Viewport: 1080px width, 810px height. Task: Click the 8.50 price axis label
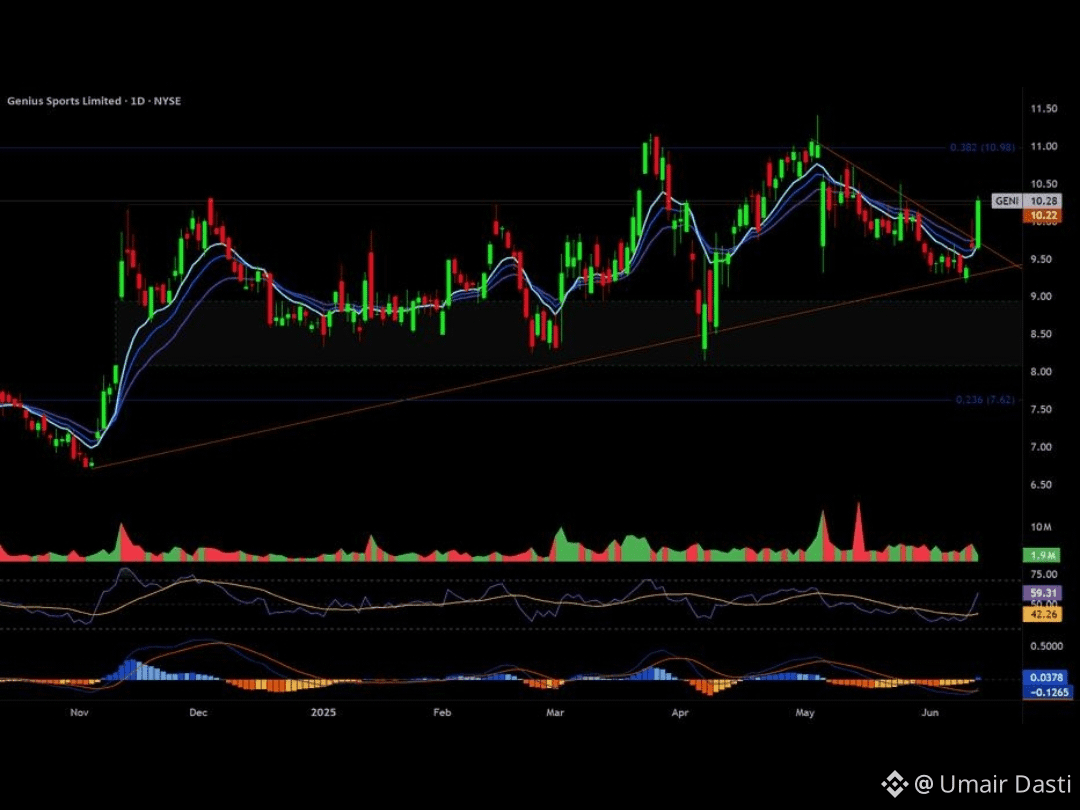pyautogui.click(x=1041, y=334)
